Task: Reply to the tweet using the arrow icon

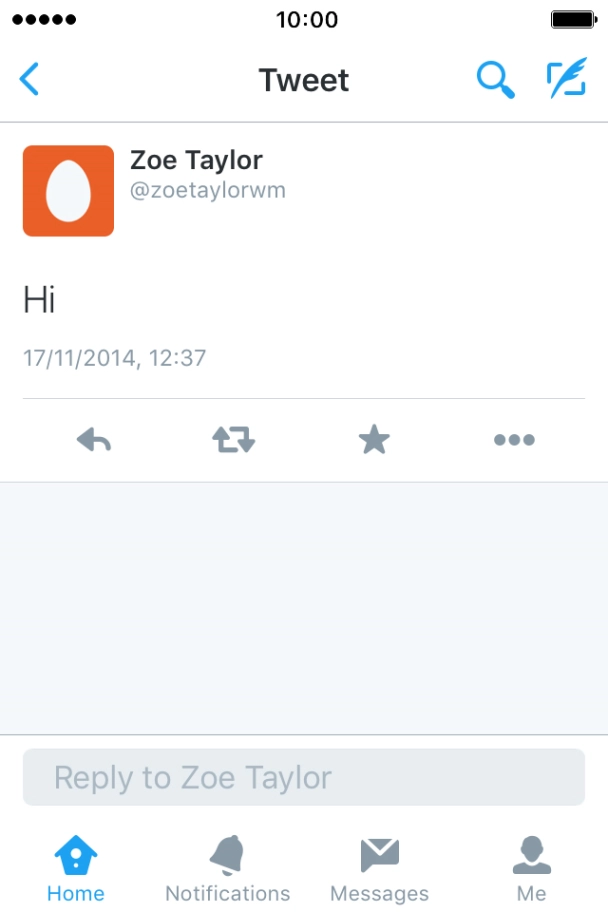Action: pos(93,439)
